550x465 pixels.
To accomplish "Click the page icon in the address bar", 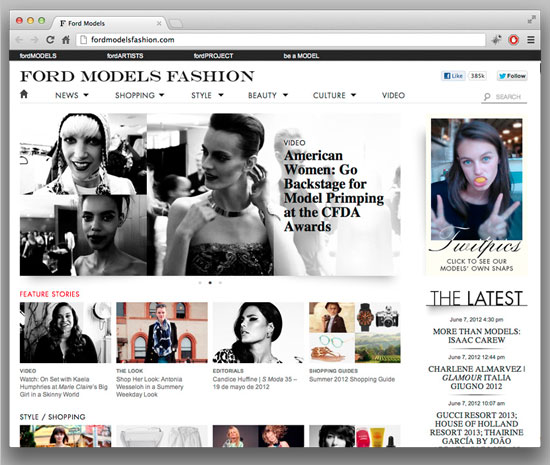I will (83, 40).
